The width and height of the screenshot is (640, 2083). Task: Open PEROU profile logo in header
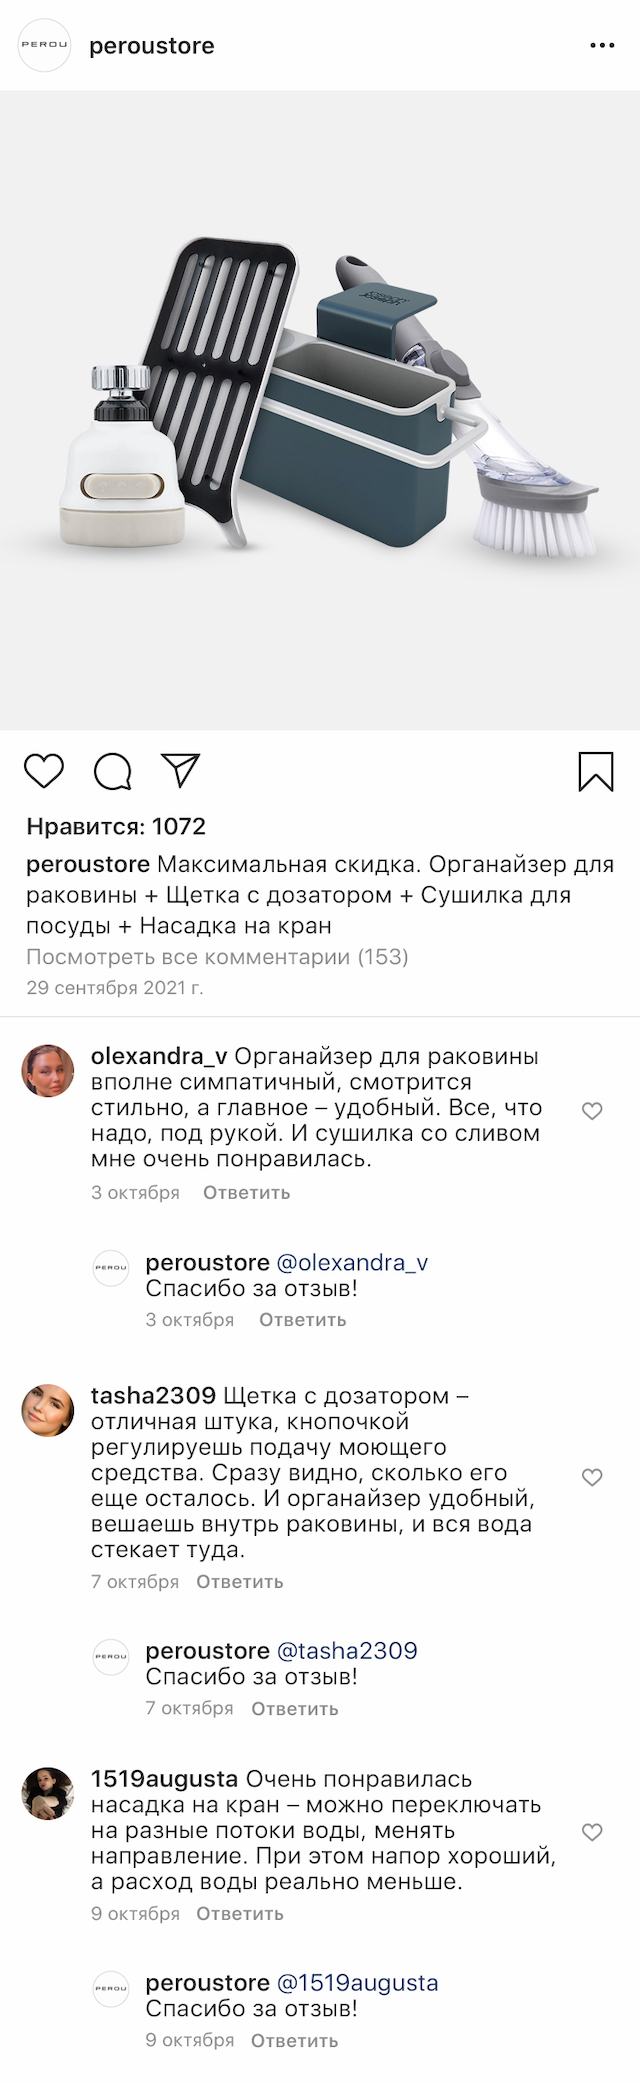[x=45, y=46]
